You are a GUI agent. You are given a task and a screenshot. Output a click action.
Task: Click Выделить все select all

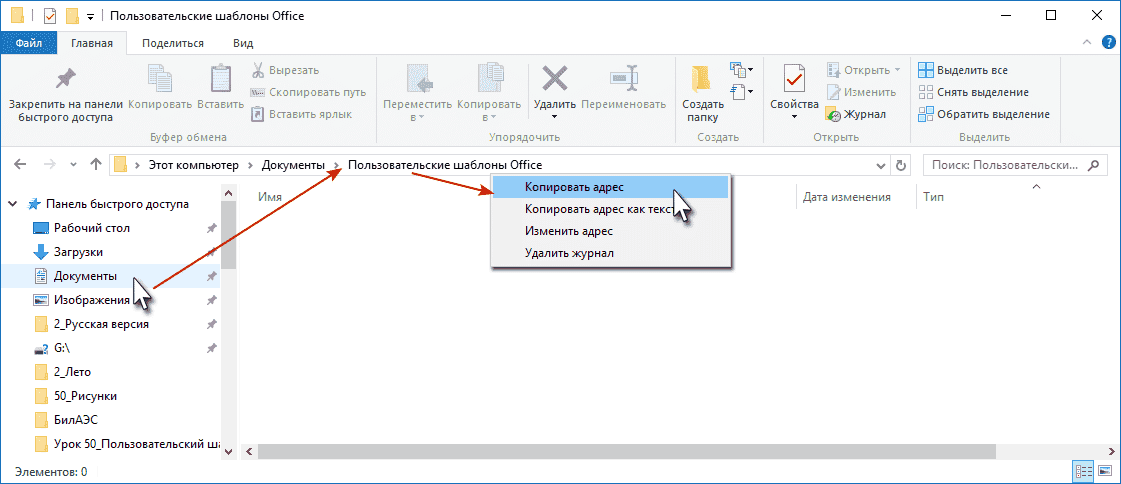[x=963, y=70]
